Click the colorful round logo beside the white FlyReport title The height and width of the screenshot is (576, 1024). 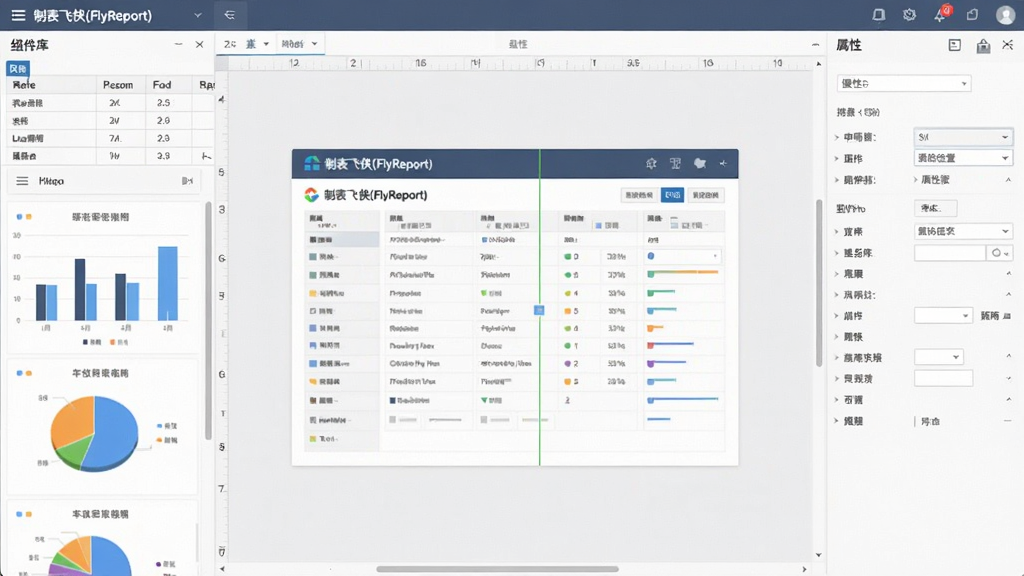(x=312, y=195)
